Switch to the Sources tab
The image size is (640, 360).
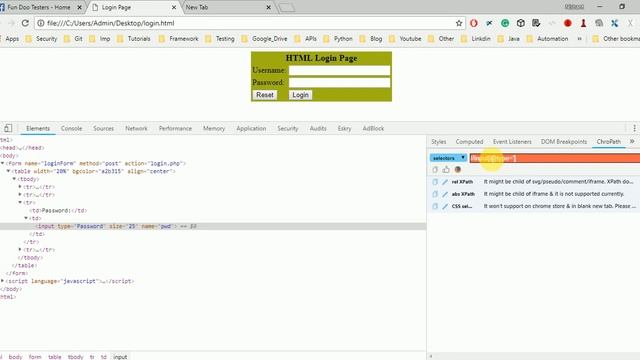coord(103,128)
